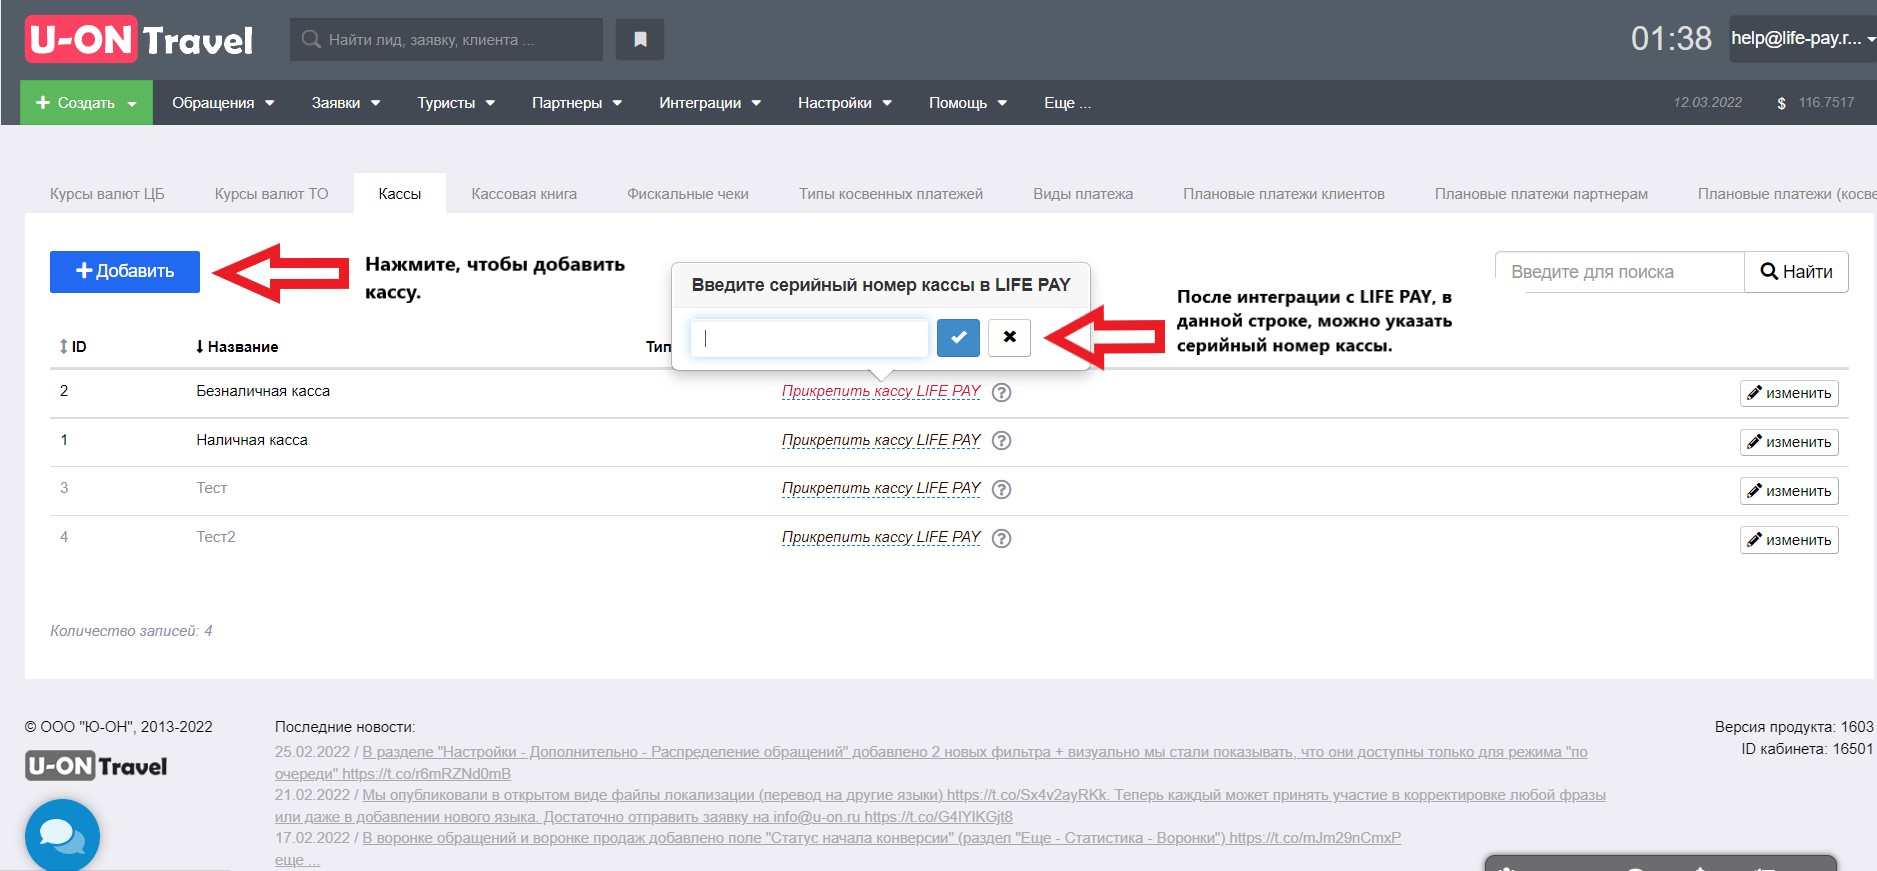The height and width of the screenshot is (871, 1877).
Task: Open the Обращения menu
Action: point(223,103)
